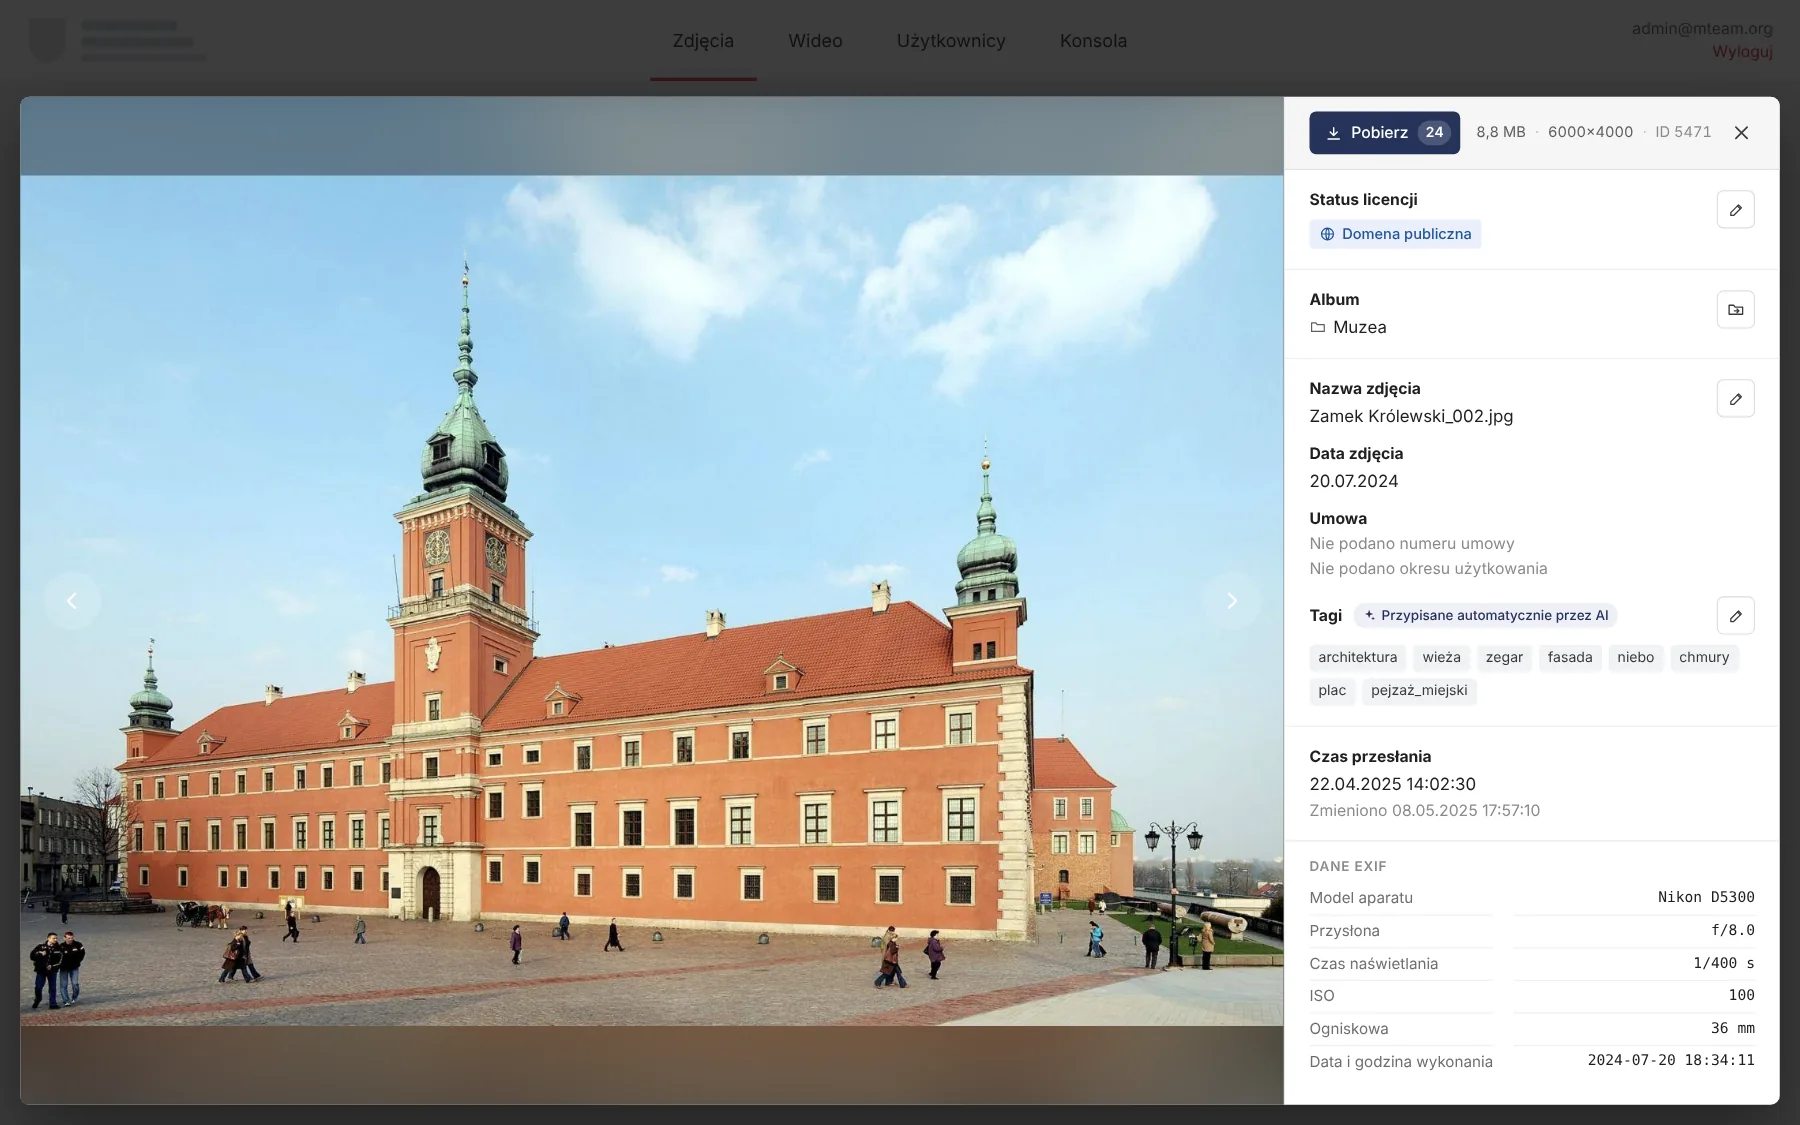
Task: Click the fasada tag
Action: click(x=1570, y=657)
